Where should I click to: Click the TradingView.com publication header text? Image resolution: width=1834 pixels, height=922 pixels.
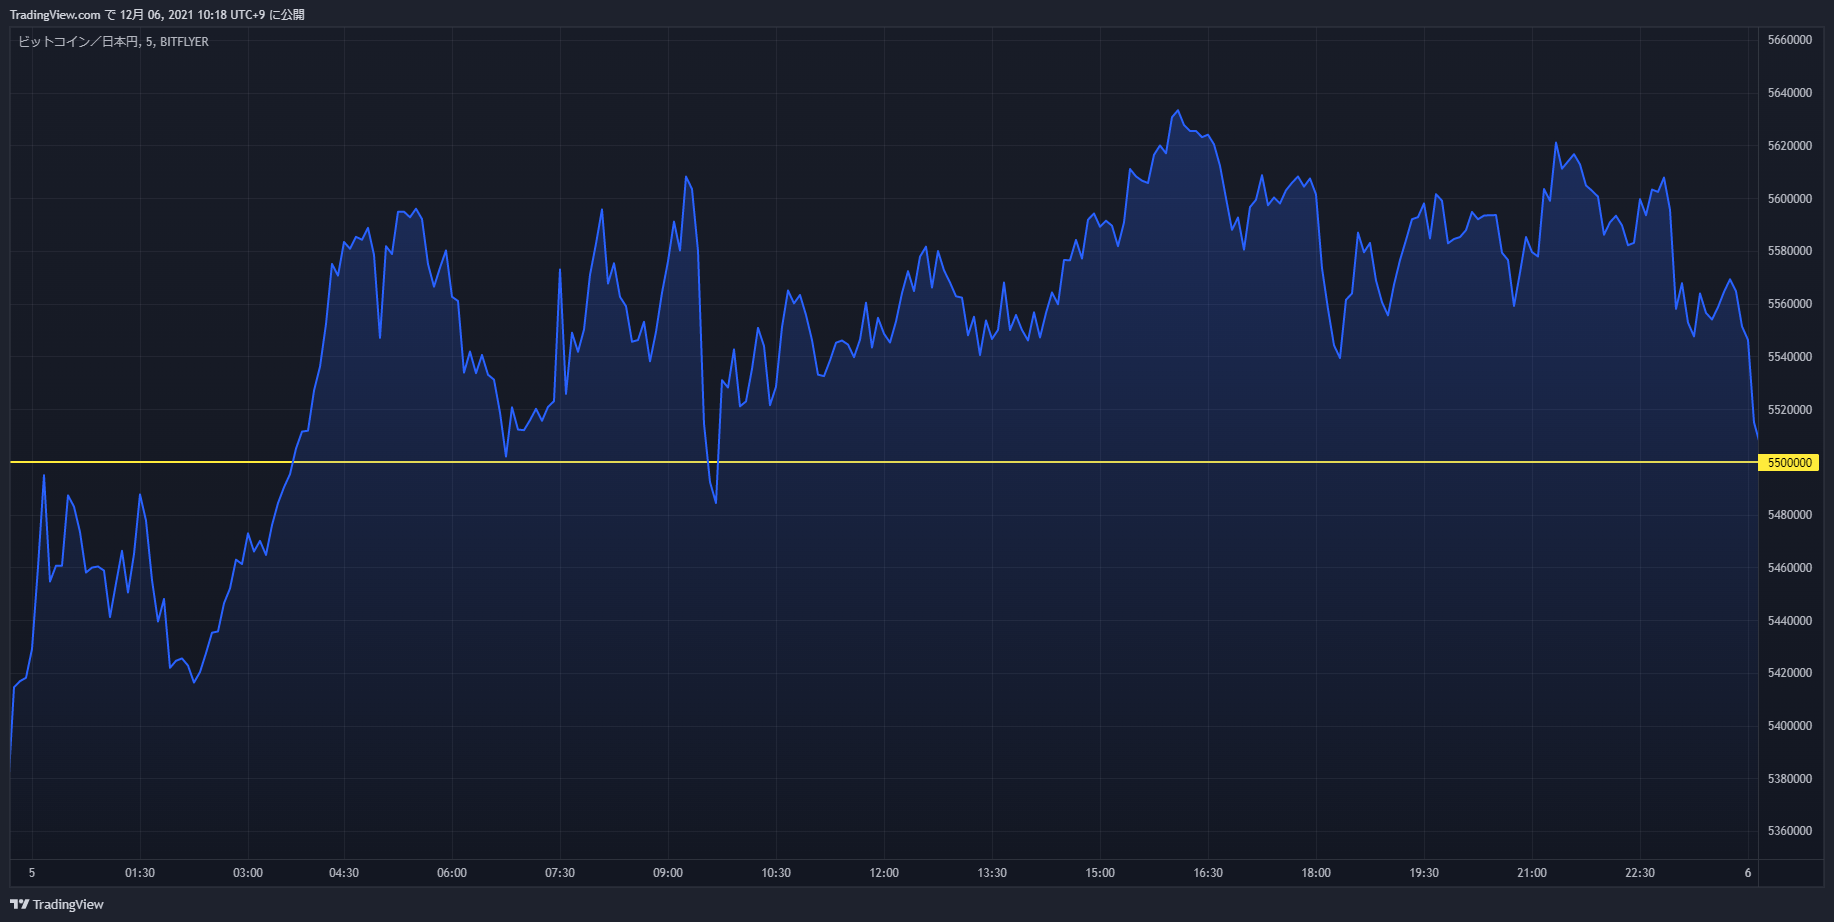click(x=157, y=15)
